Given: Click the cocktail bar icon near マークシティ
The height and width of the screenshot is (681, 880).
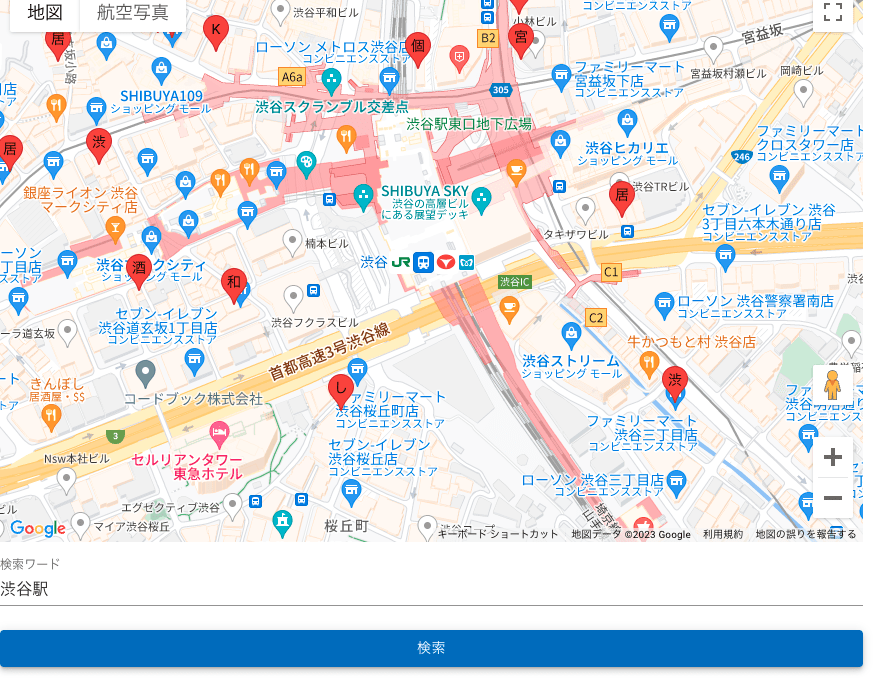Looking at the screenshot, I should [115, 229].
